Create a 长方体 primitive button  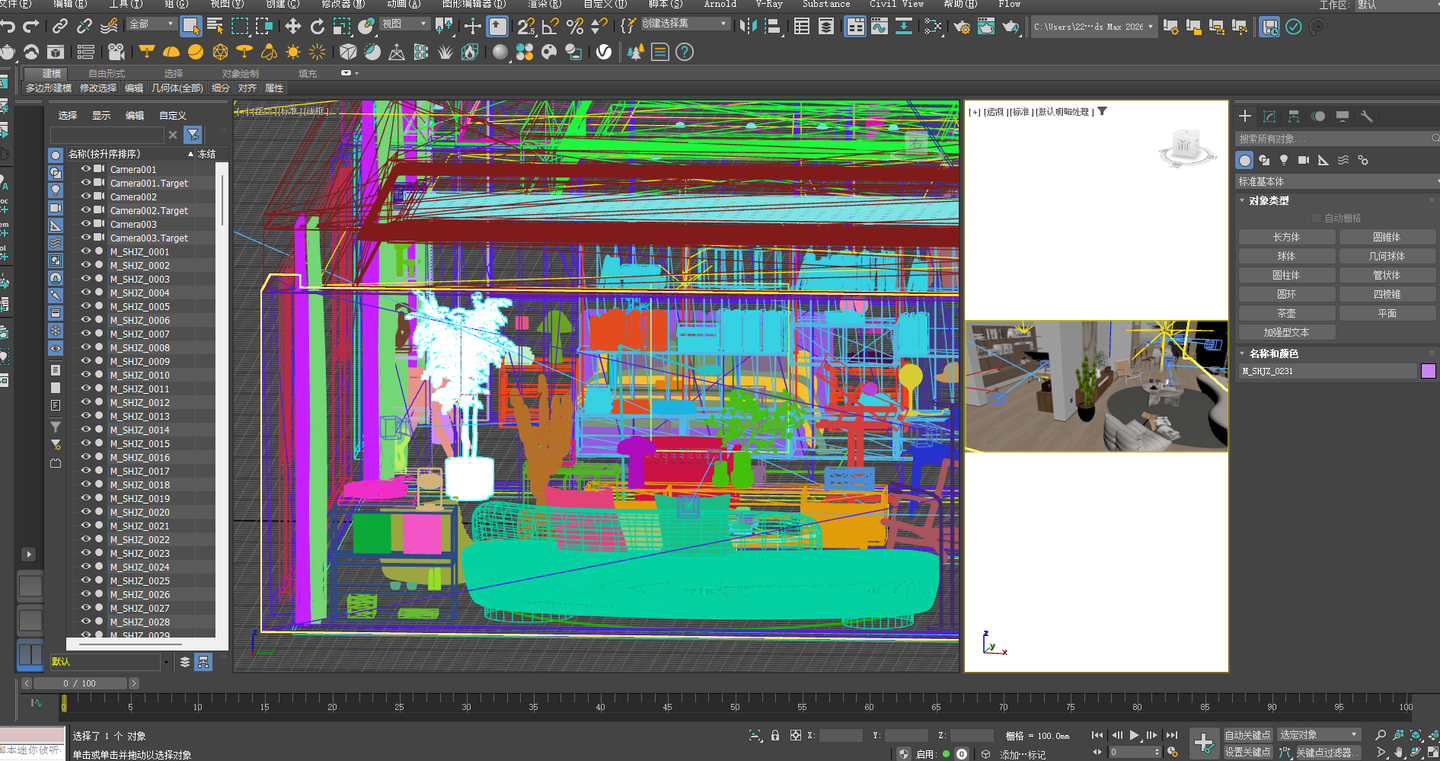[x=1286, y=237]
